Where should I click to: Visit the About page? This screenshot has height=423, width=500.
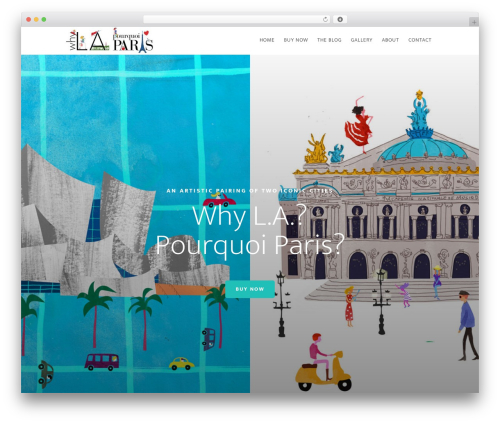coord(390,40)
